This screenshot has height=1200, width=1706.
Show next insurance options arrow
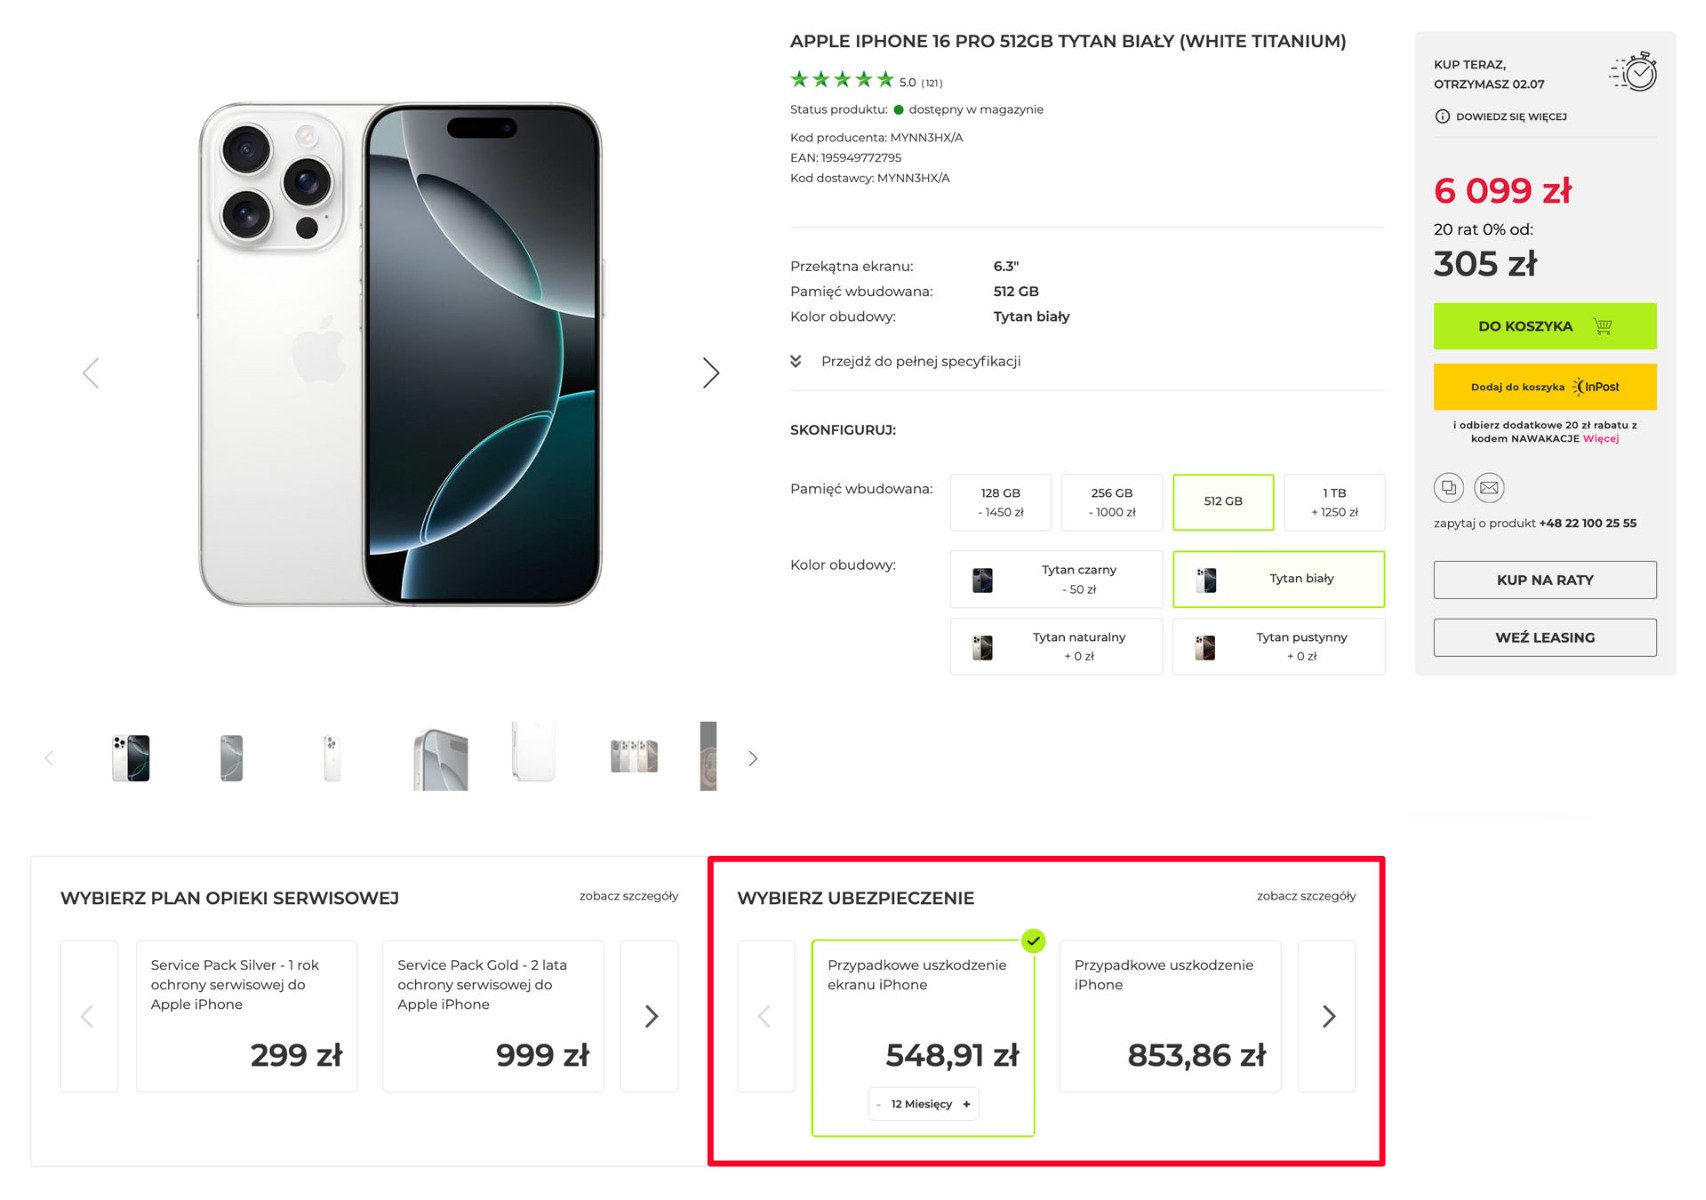[1327, 1016]
